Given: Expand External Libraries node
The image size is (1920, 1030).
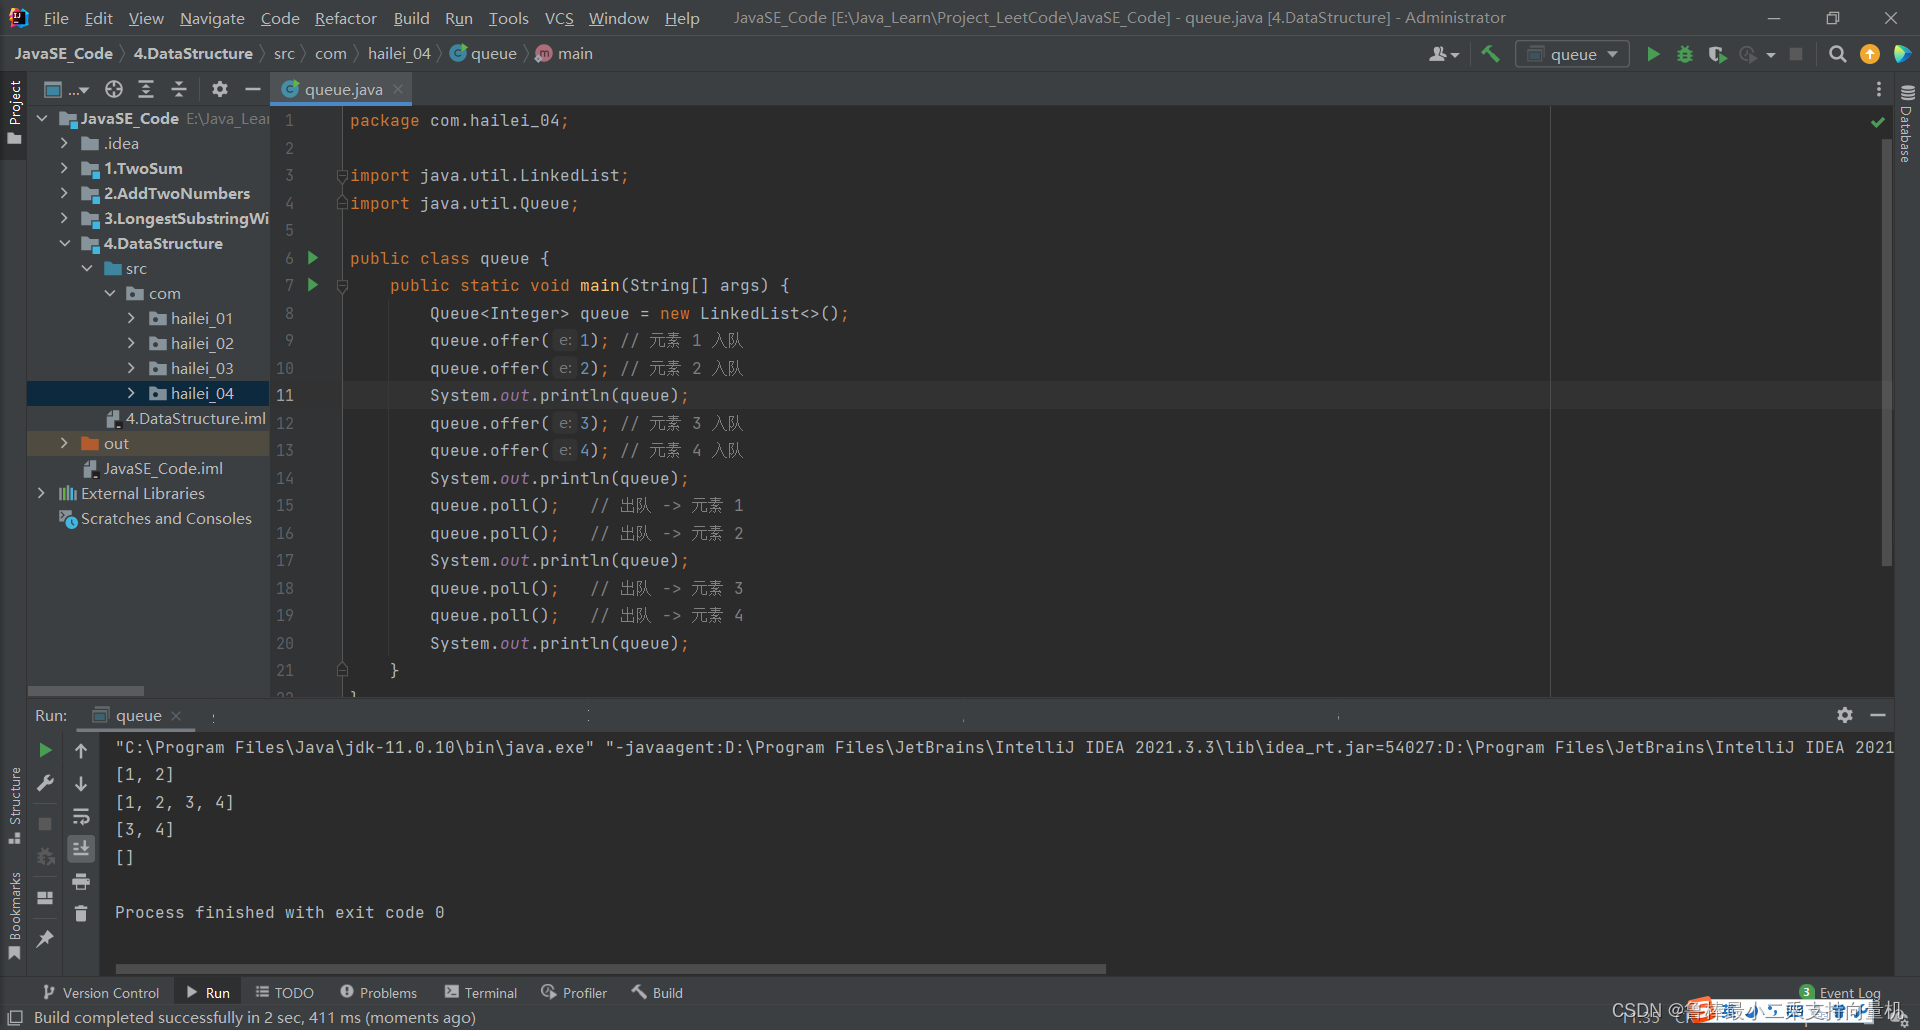Looking at the screenshot, I should [41, 493].
